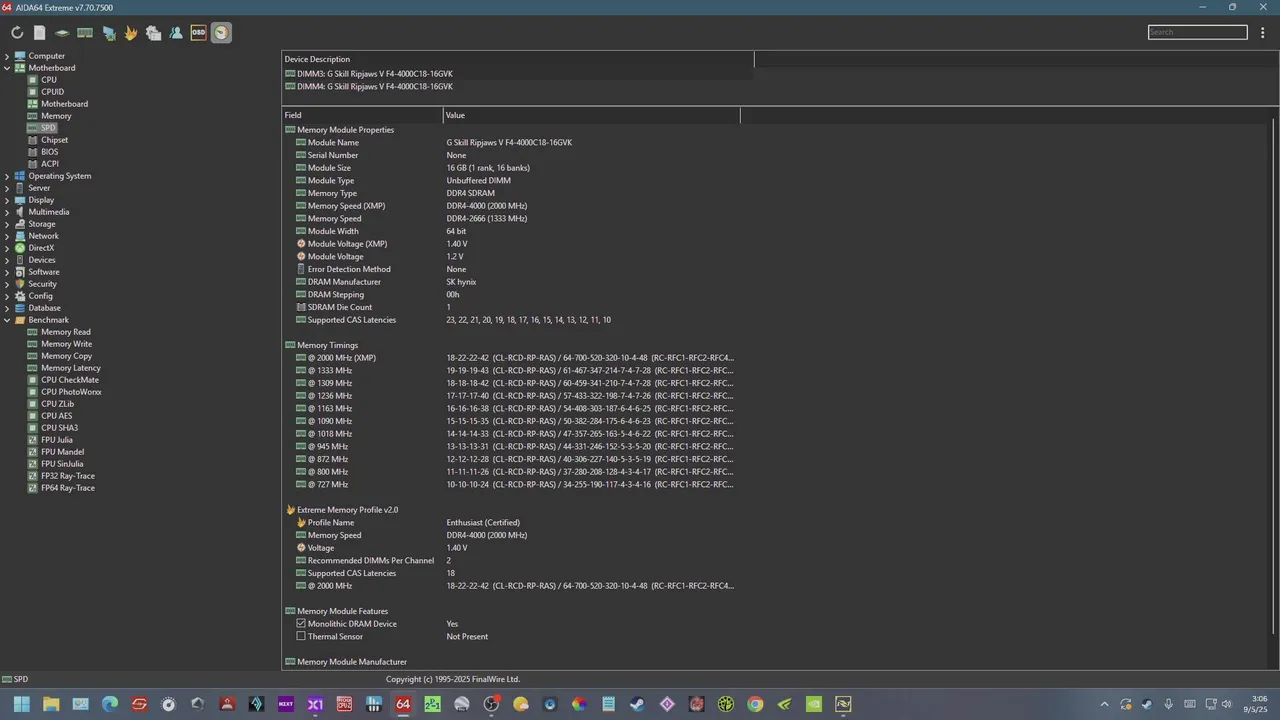Viewport: 1280px width, 720px height.
Task: Open the monitor diagnostics toolbar icon
Action: pos(108,33)
